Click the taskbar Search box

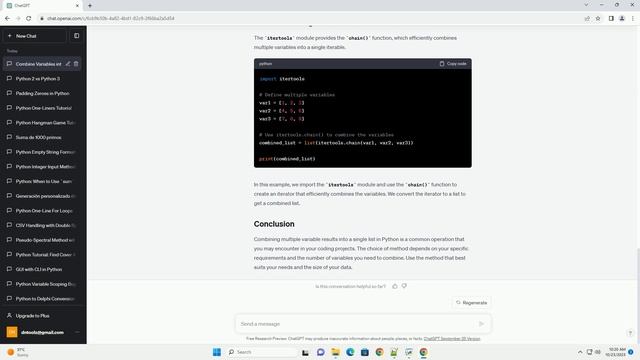261,352
